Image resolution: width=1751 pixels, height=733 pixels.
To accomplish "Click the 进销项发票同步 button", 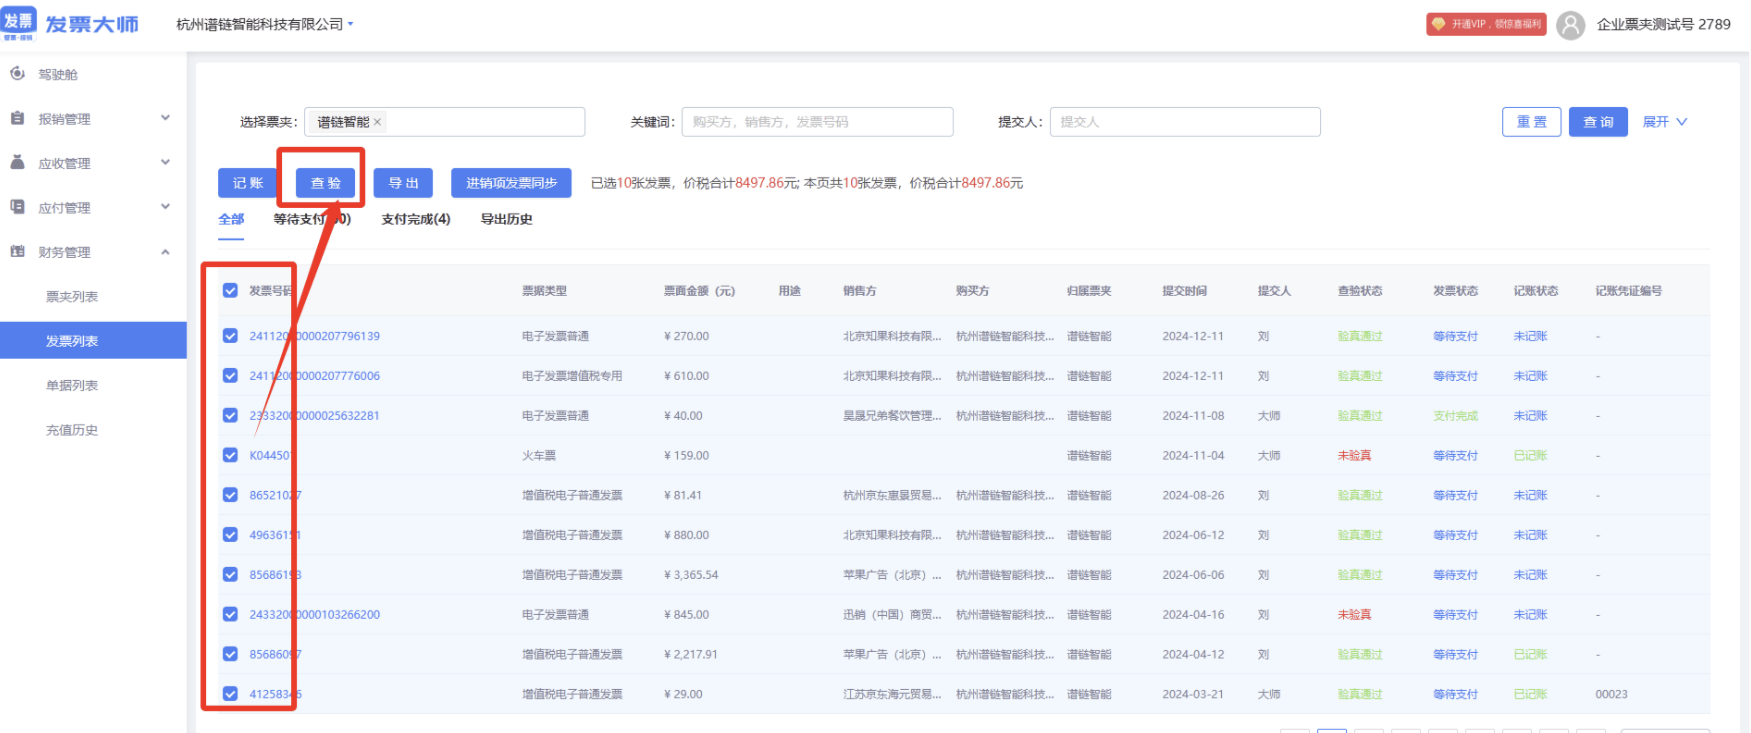I will (512, 183).
